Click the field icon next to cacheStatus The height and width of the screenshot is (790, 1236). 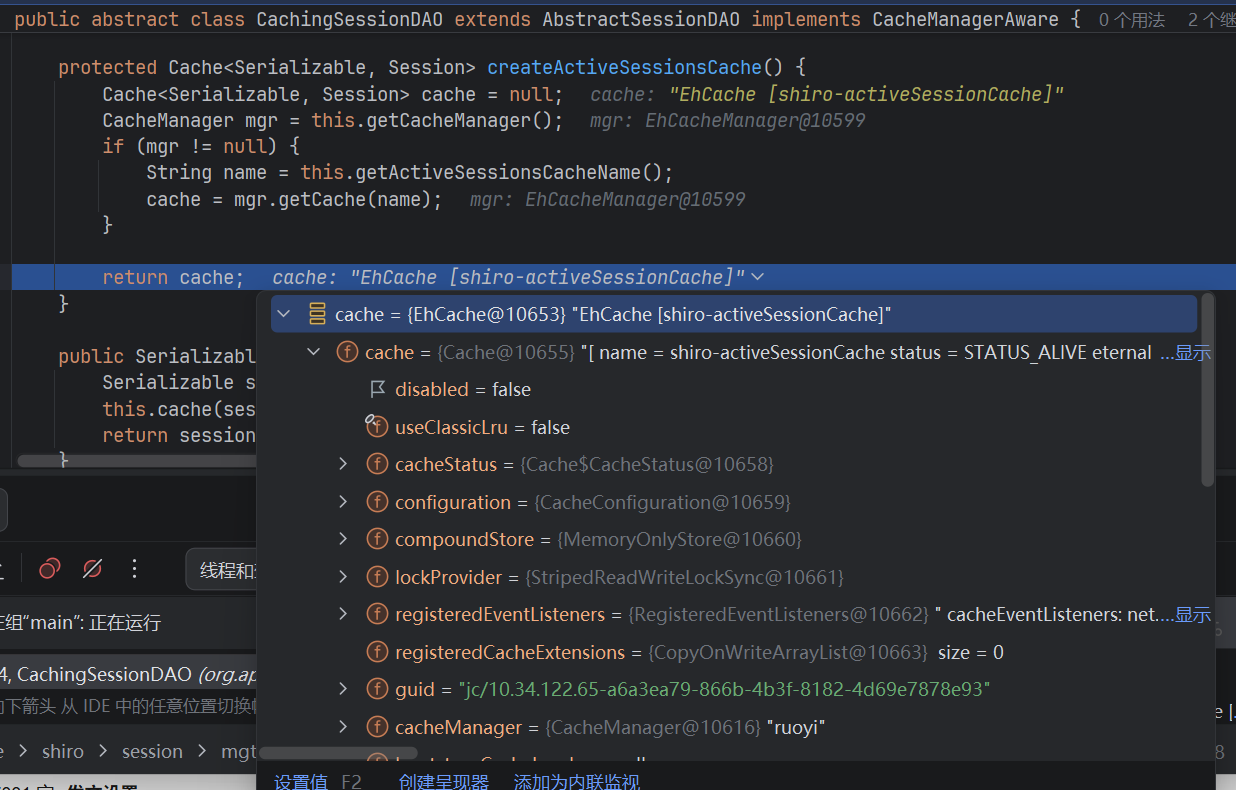(x=377, y=464)
